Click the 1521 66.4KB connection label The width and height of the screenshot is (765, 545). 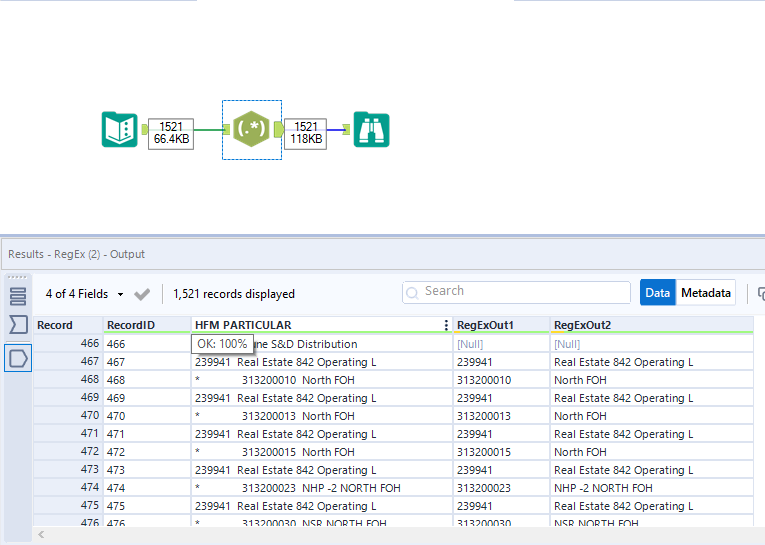171,133
